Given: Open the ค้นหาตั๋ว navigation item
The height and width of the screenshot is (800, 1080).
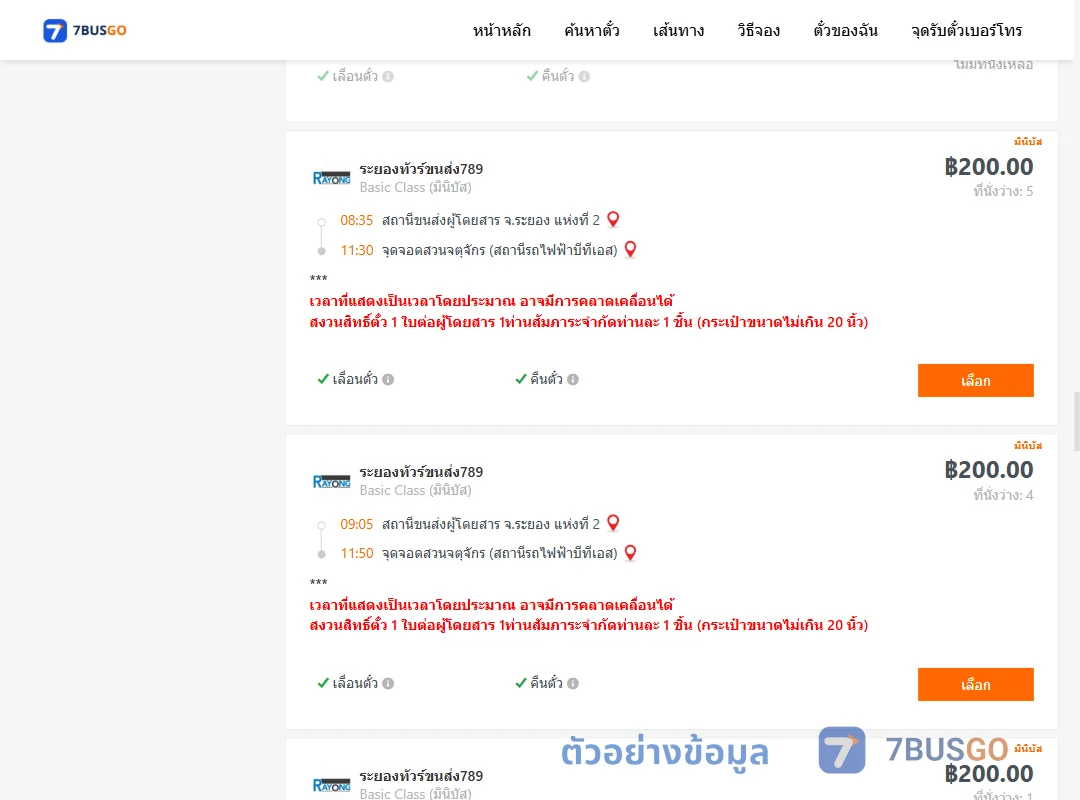Looking at the screenshot, I should pos(592,30).
